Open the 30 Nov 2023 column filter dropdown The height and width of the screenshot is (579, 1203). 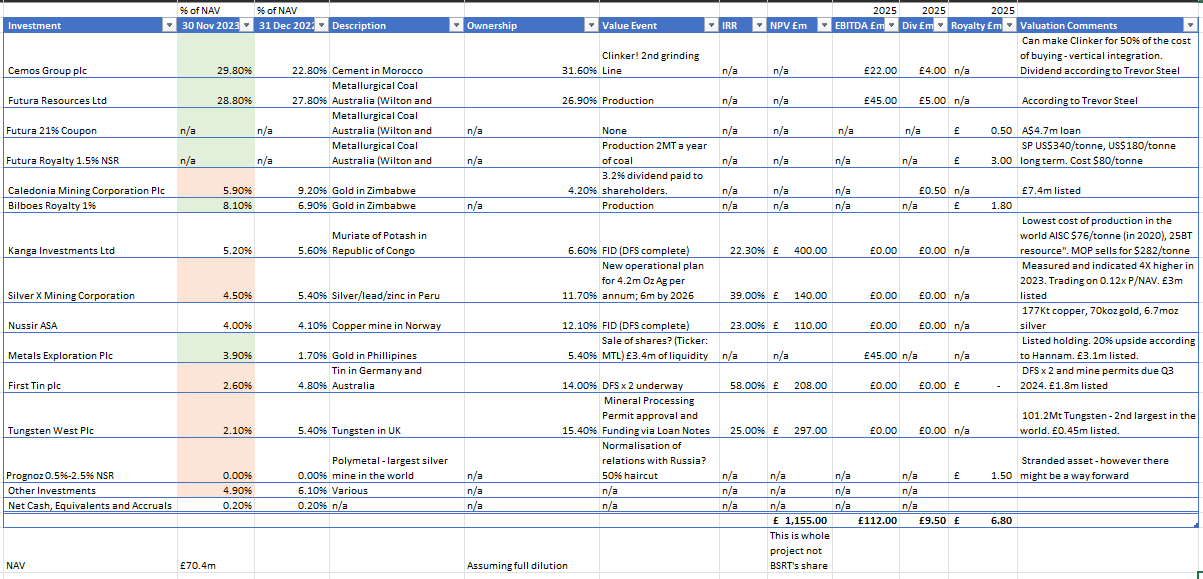(247, 26)
